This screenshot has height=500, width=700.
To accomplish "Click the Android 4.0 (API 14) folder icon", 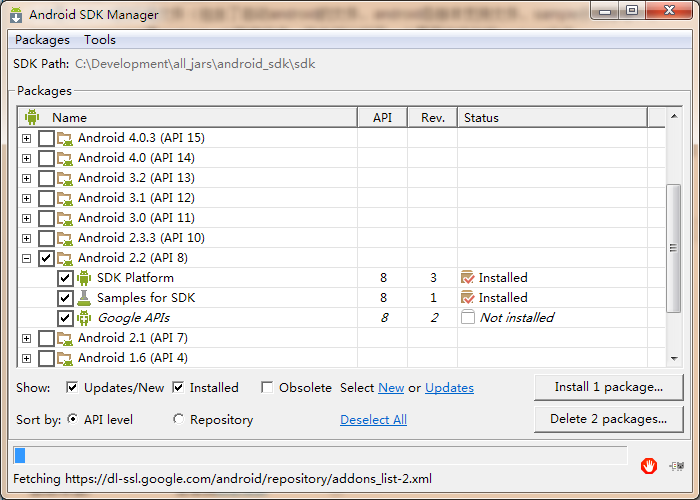I will pyautogui.click(x=65, y=158).
